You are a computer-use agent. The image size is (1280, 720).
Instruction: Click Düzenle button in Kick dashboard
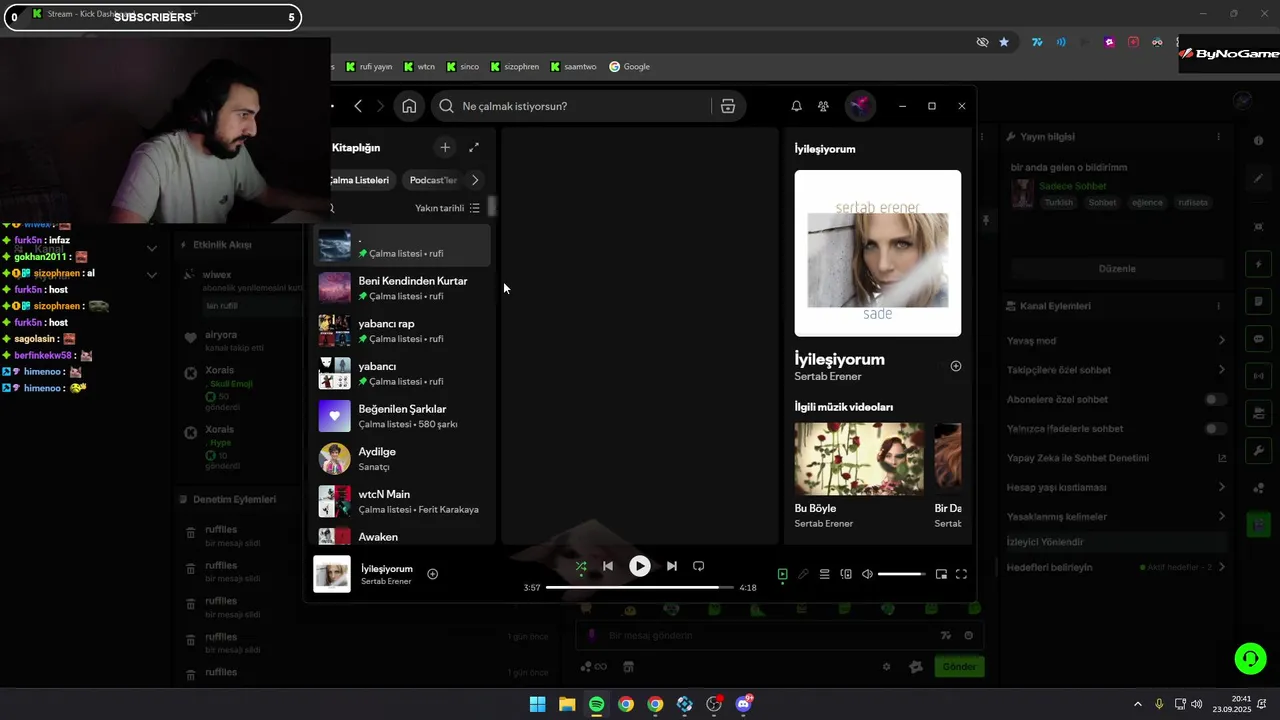(x=1117, y=269)
